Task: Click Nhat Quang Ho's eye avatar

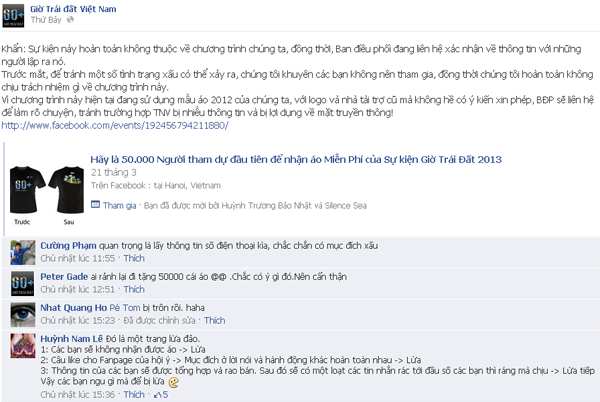Action: click(23, 314)
